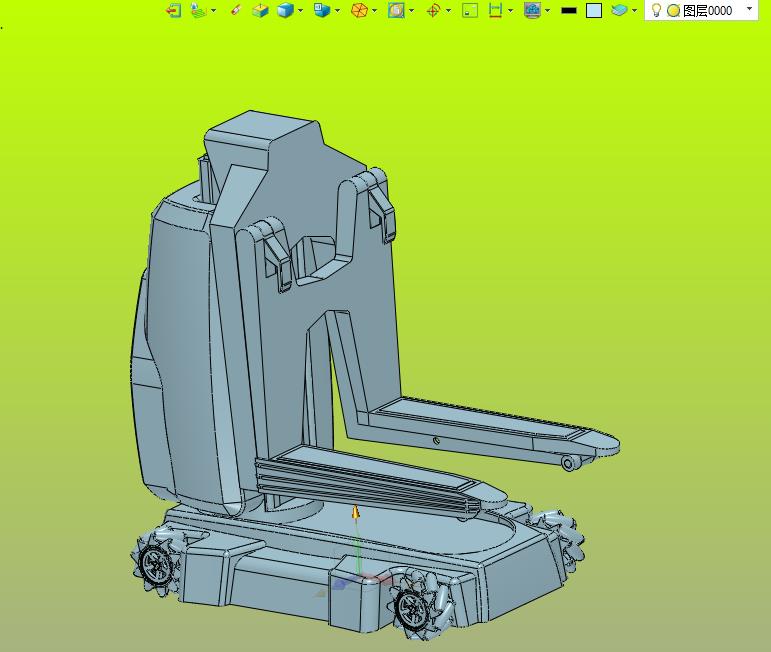
Task: Expand the dropdown beside the framed filter icon
Action: click(x=412, y=10)
